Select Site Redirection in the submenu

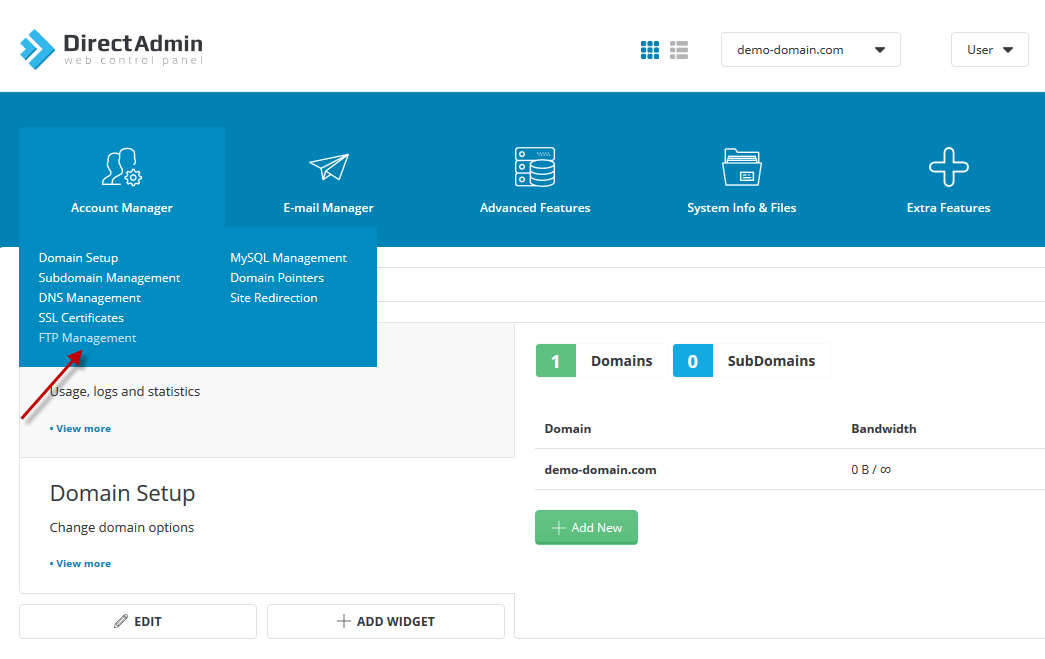coord(274,298)
